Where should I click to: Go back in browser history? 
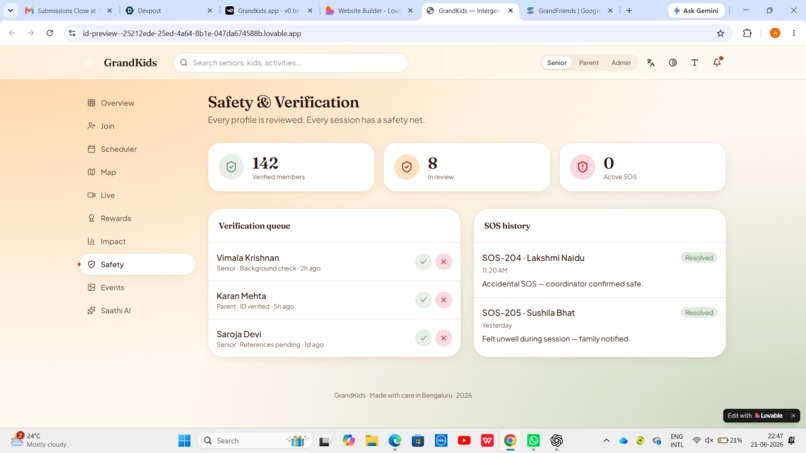pos(12,33)
